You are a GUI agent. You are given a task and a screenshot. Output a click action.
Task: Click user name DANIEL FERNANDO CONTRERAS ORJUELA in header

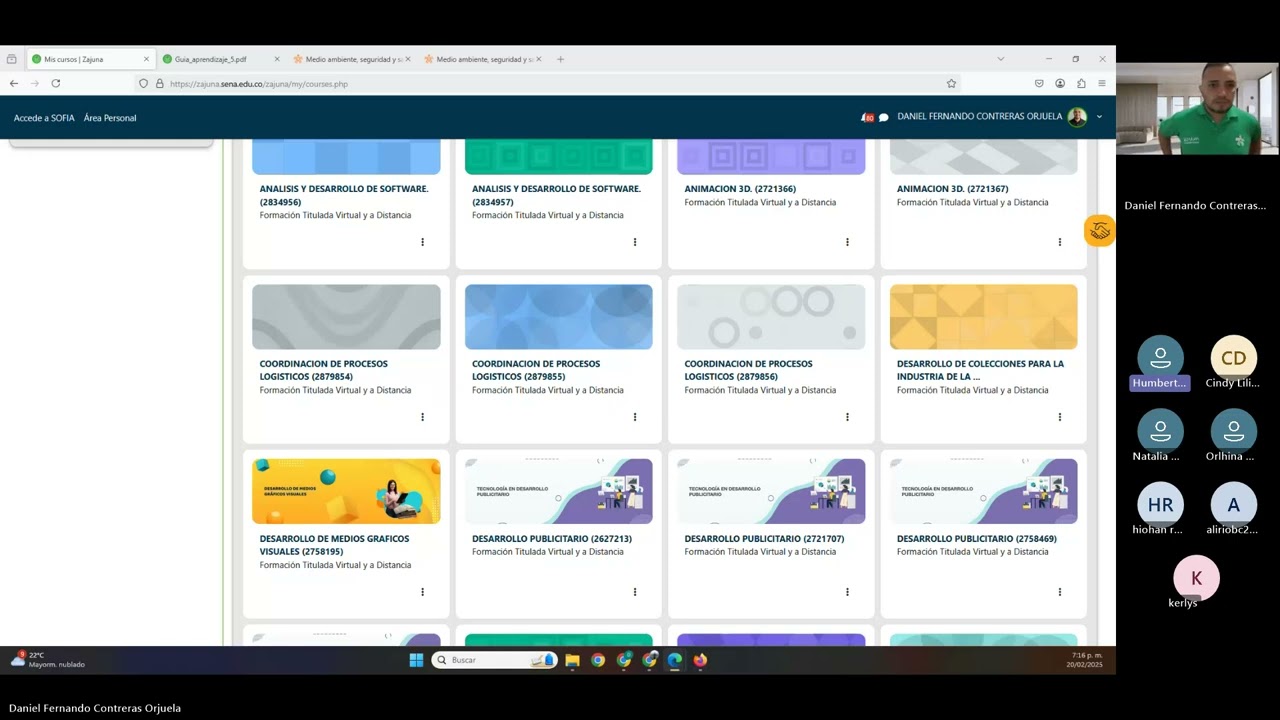[980, 117]
